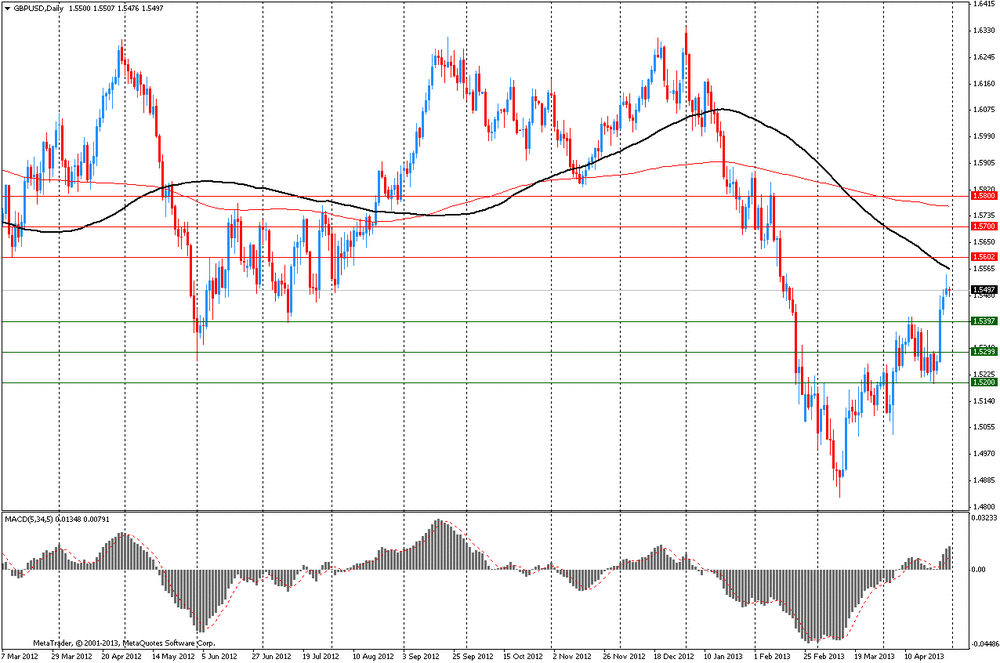Click the 5 Jun 2012 date label
1000x663 pixels.
[218, 657]
